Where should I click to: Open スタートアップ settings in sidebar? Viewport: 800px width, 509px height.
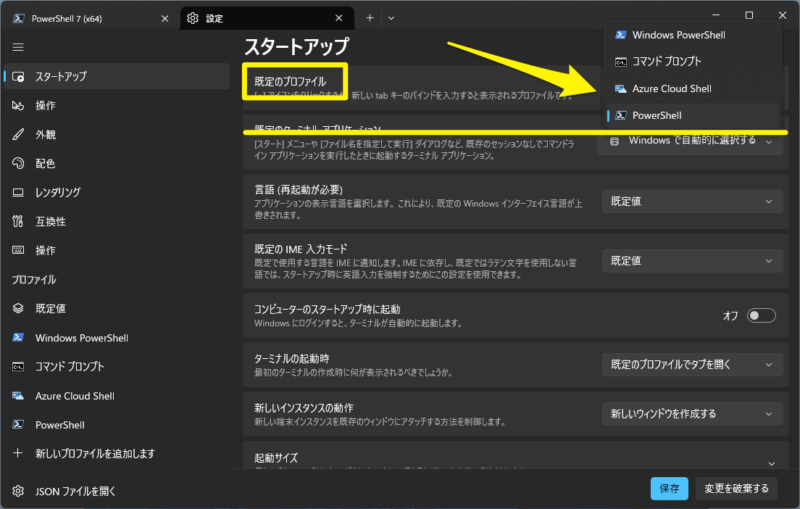[x=116, y=77]
